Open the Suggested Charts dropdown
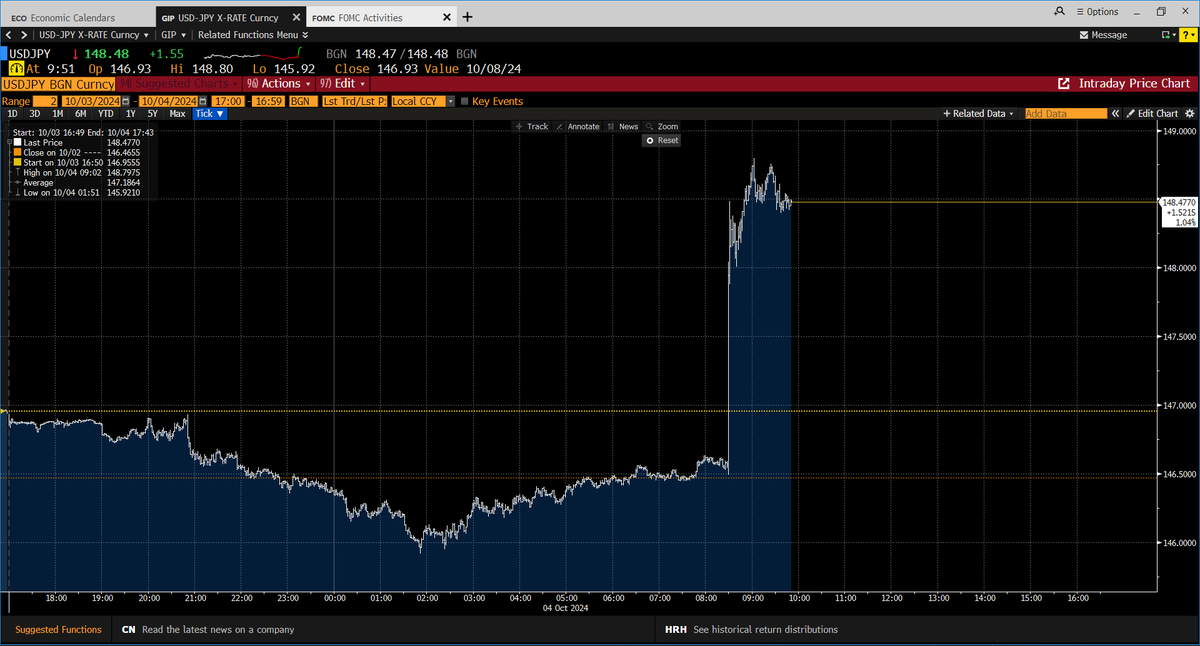 click(x=177, y=84)
